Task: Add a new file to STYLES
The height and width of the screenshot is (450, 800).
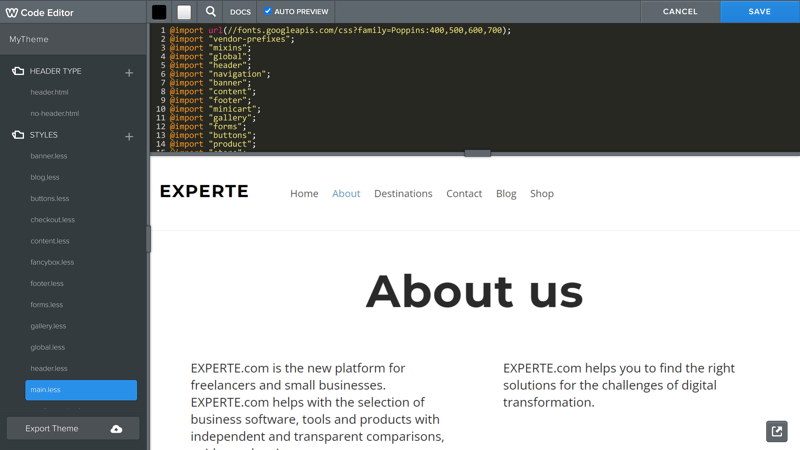Action: click(x=129, y=137)
